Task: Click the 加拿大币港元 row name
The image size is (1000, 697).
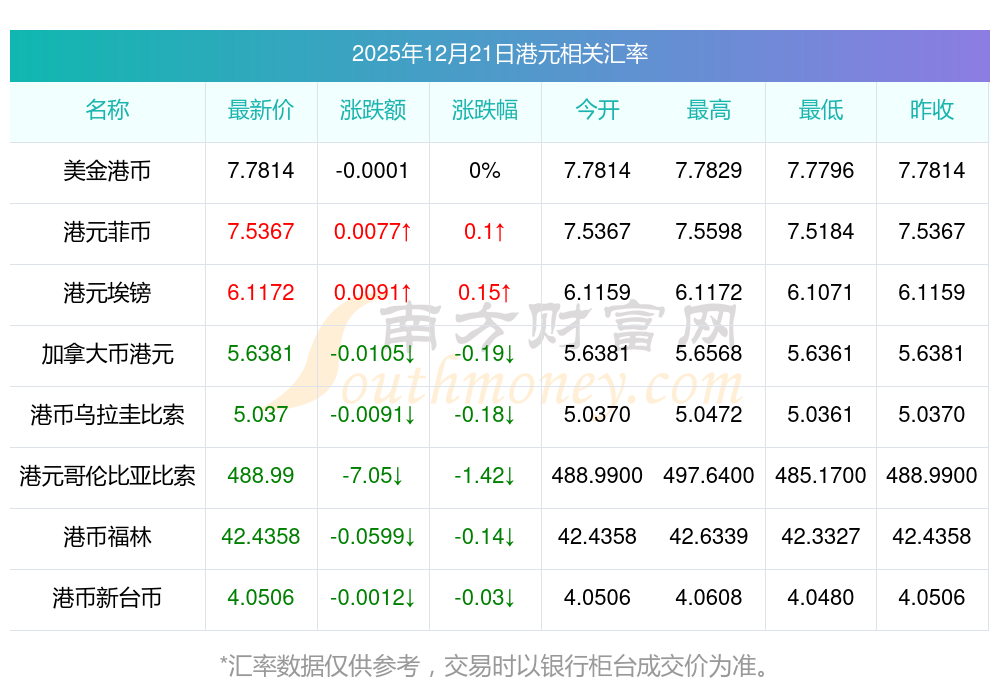Action: point(107,354)
